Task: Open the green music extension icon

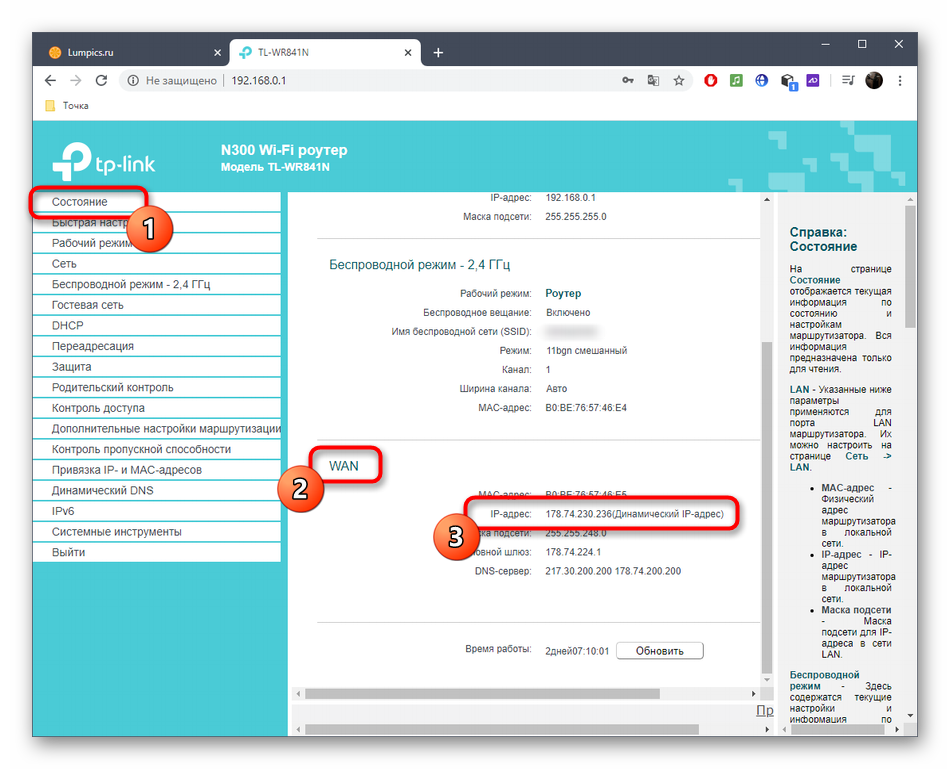Action: [x=736, y=80]
